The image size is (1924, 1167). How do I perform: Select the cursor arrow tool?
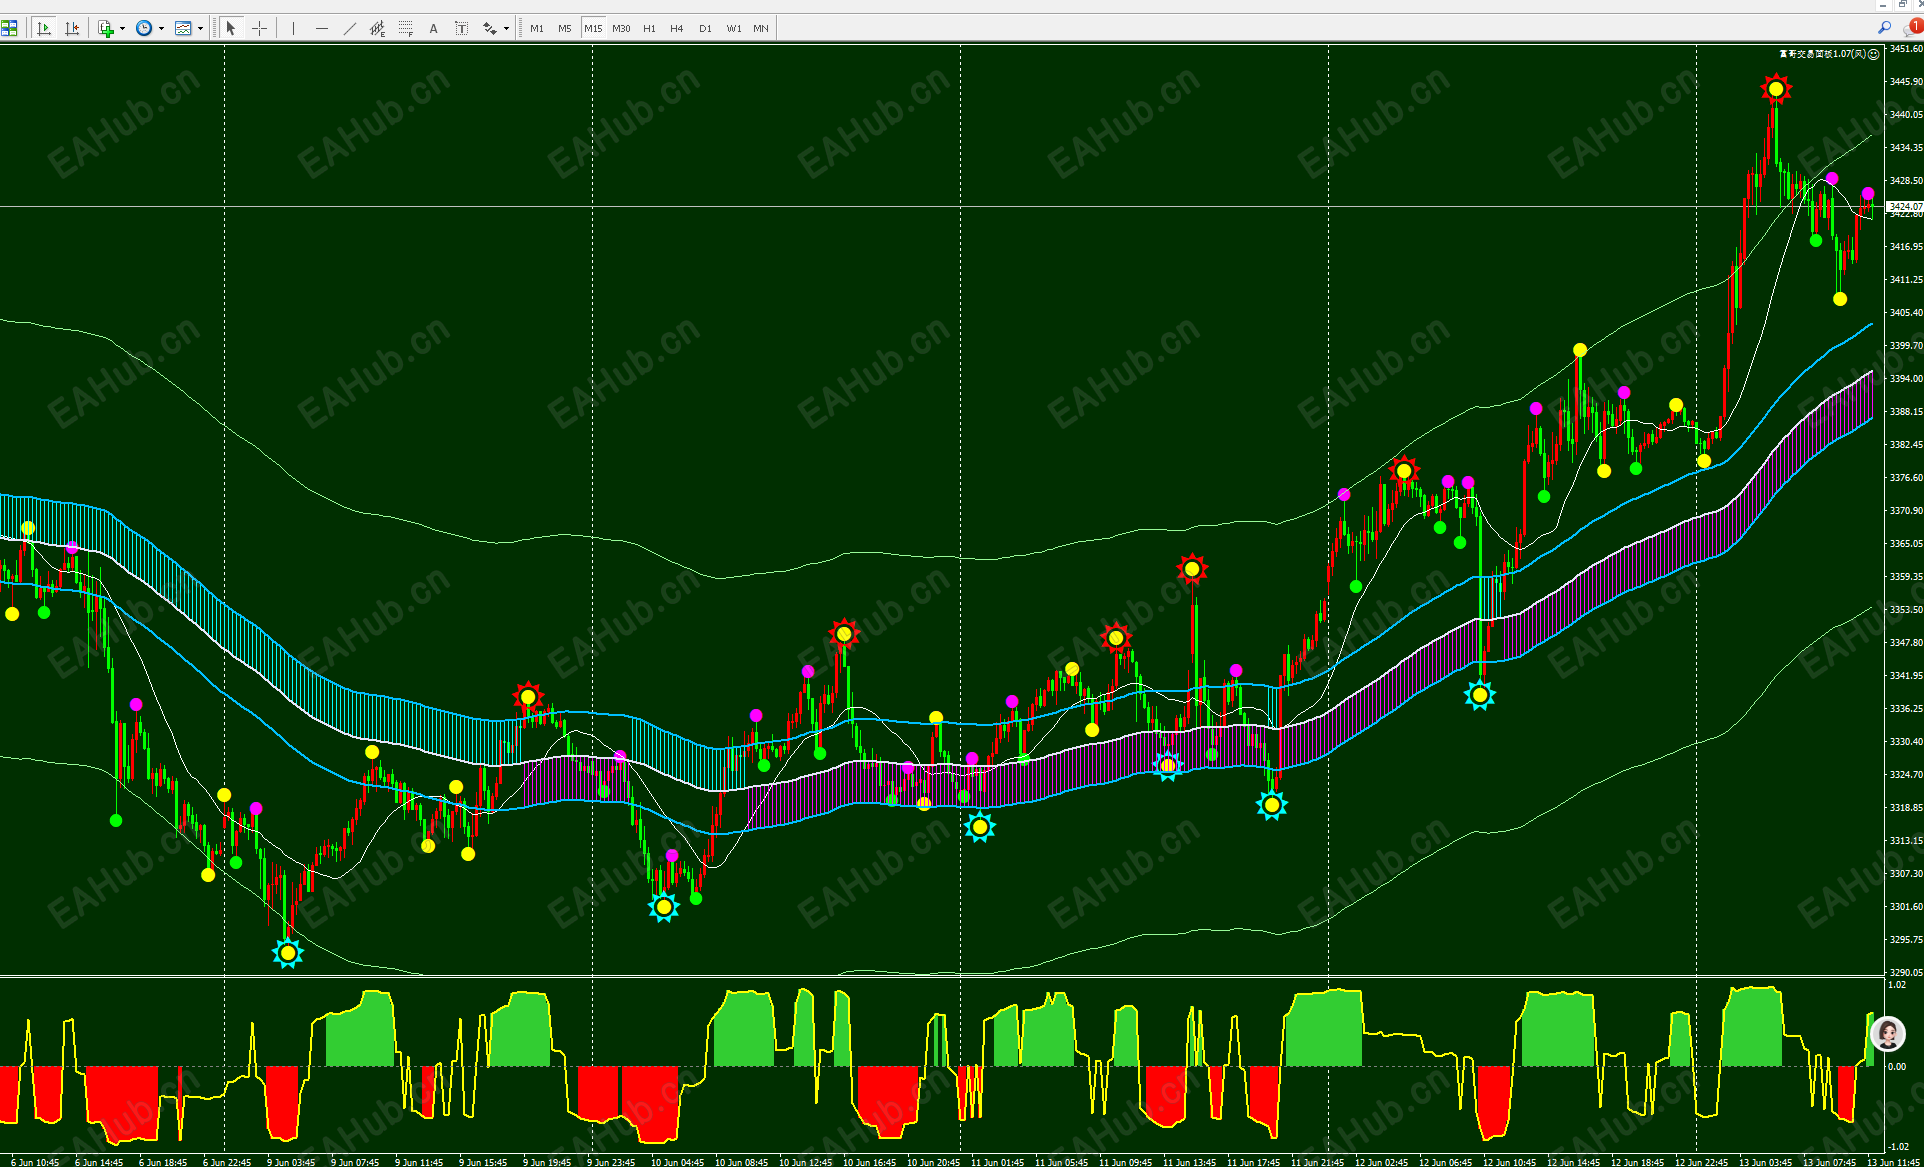tap(231, 28)
